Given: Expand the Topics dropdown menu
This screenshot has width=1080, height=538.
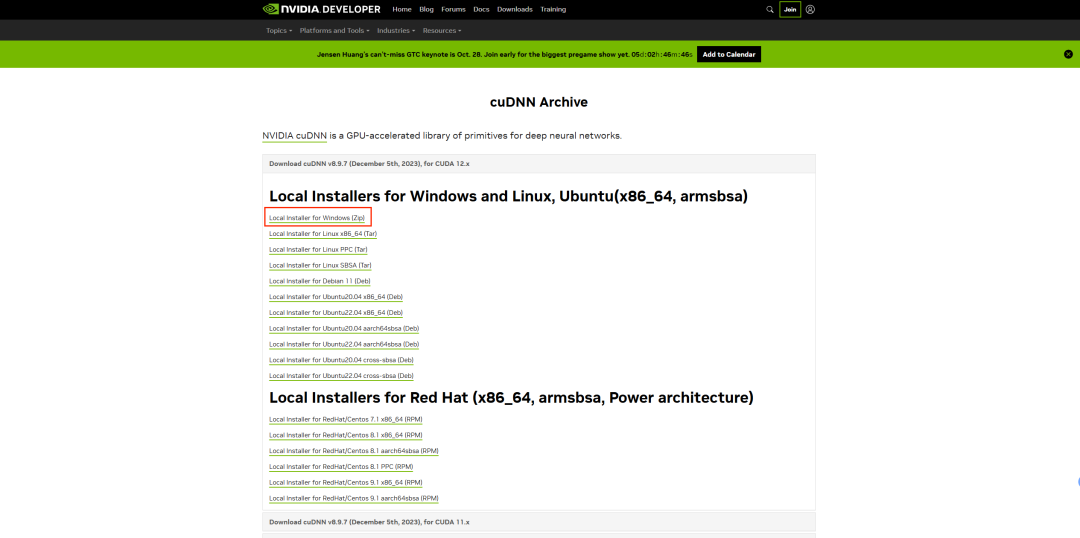Looking at the screenshot, I should tap(279, 30).
